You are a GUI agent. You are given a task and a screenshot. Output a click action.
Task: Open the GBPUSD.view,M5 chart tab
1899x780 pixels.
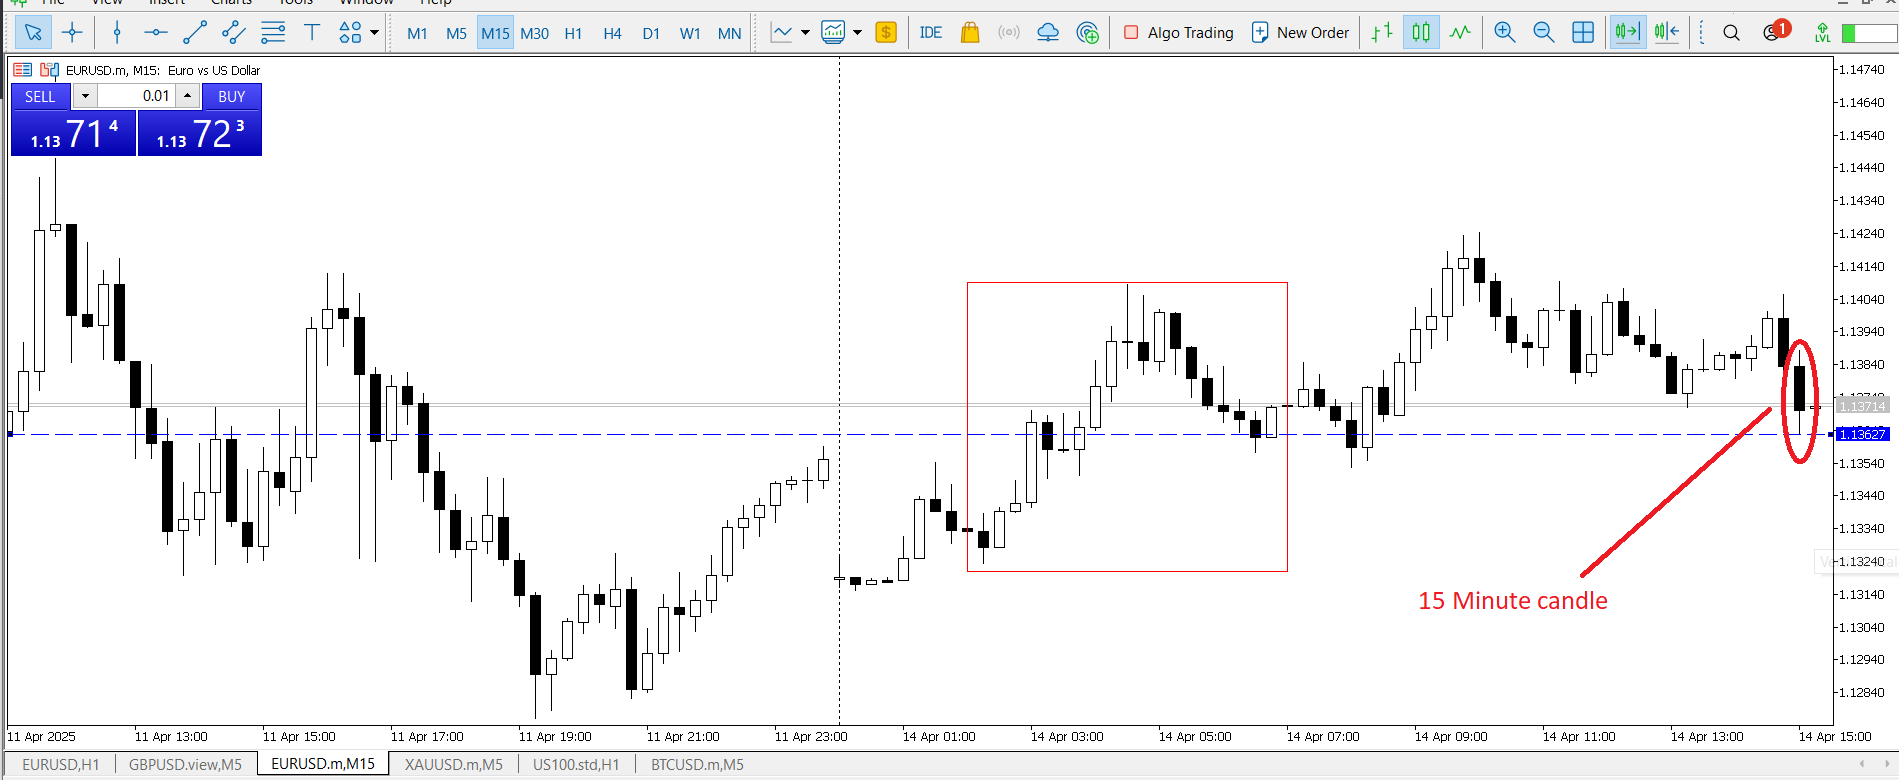[185, 764]
